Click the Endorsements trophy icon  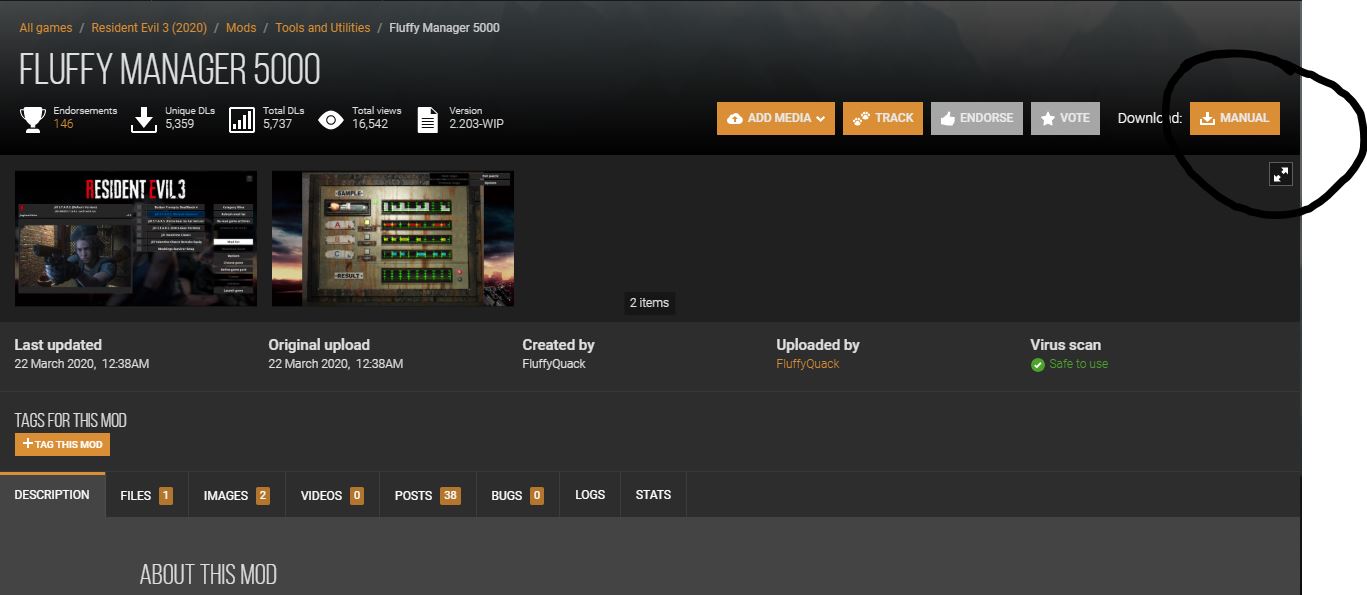[x=33, y=120]
